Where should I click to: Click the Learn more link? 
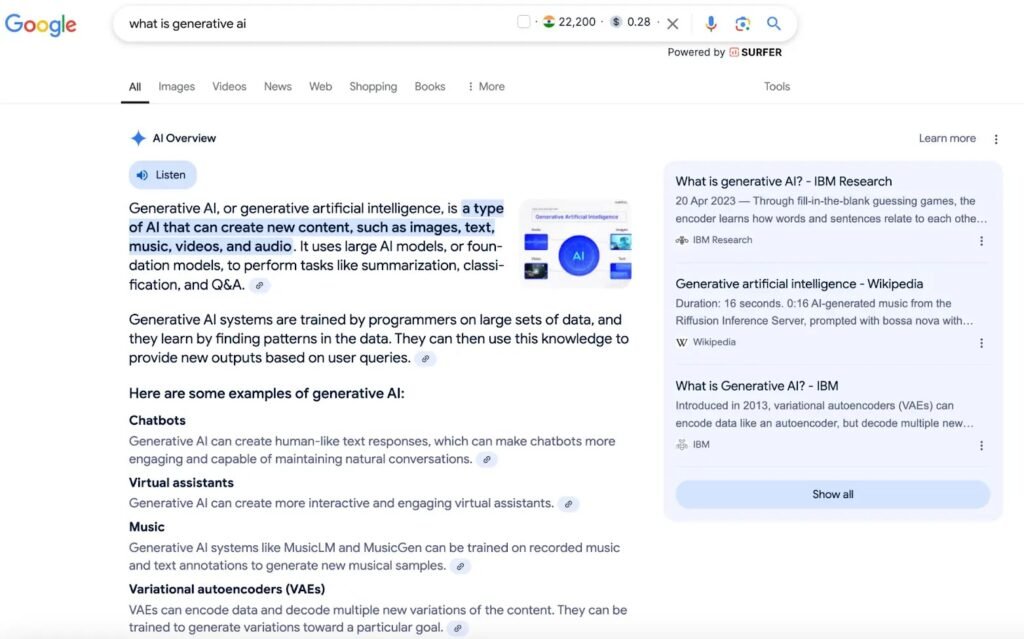(947, 139)
